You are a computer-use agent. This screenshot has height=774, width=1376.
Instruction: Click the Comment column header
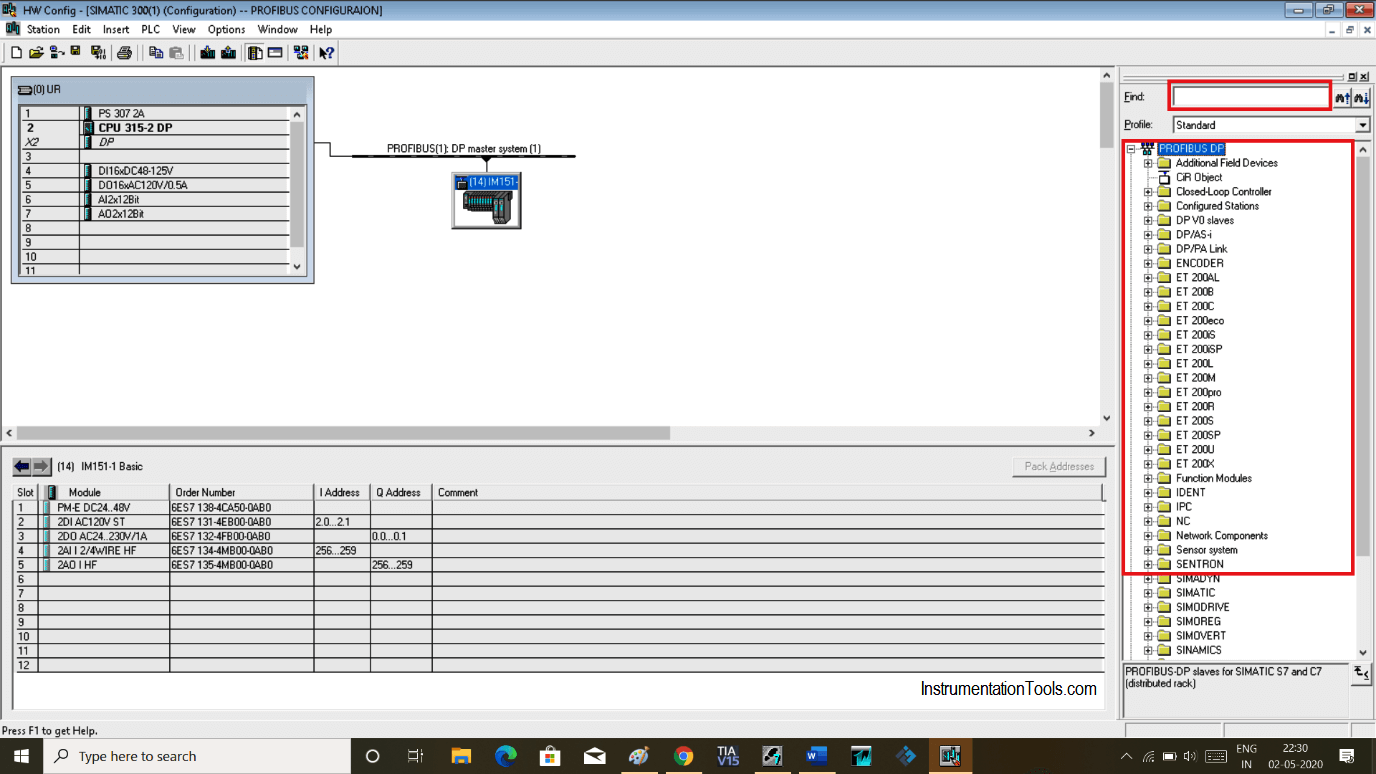click(767, 492)
